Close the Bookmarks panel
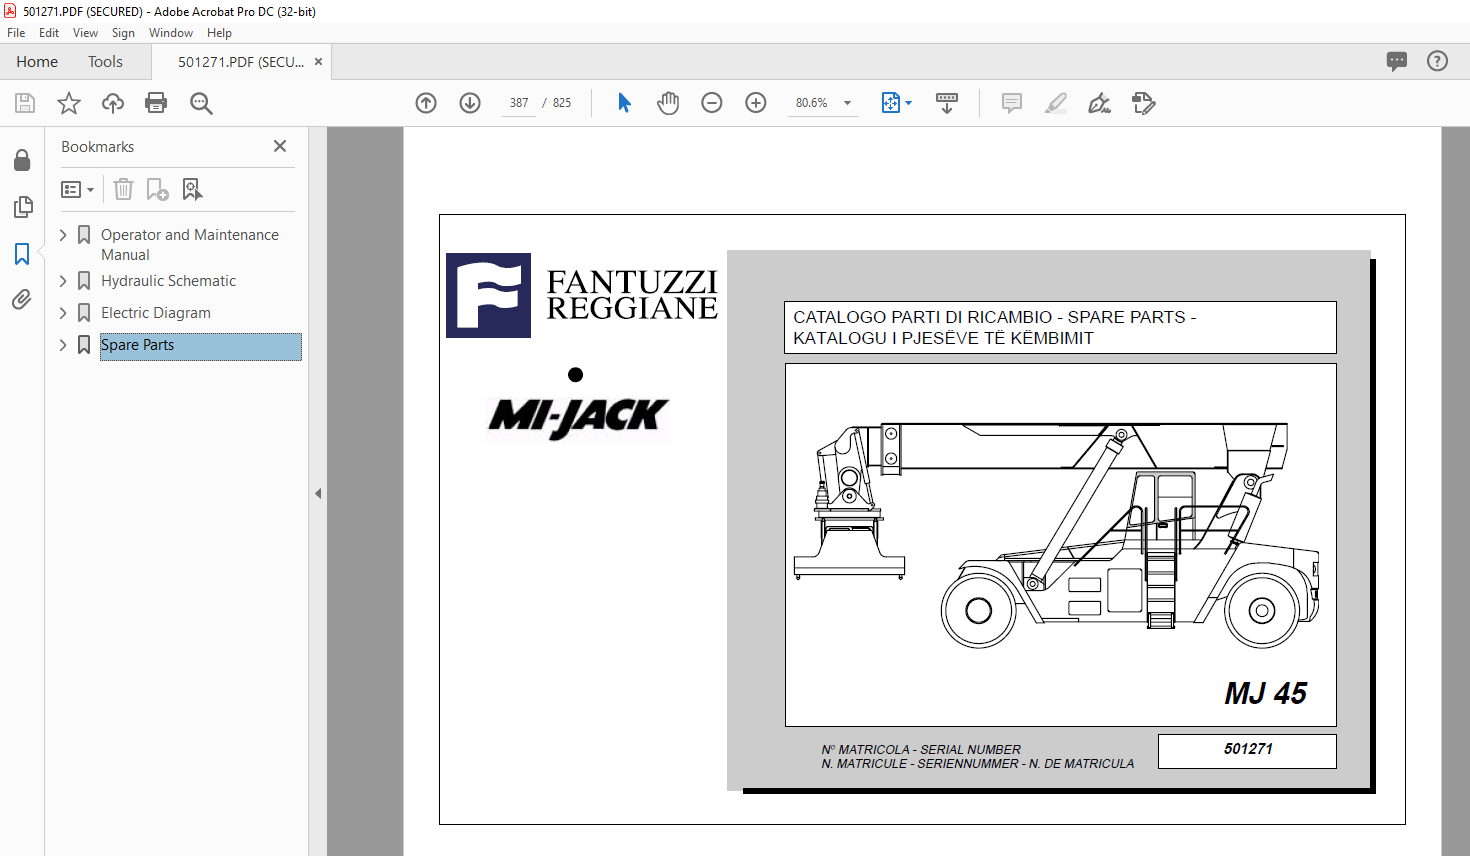This screenshot has height=856, width=1470. (x=280, y=146)
